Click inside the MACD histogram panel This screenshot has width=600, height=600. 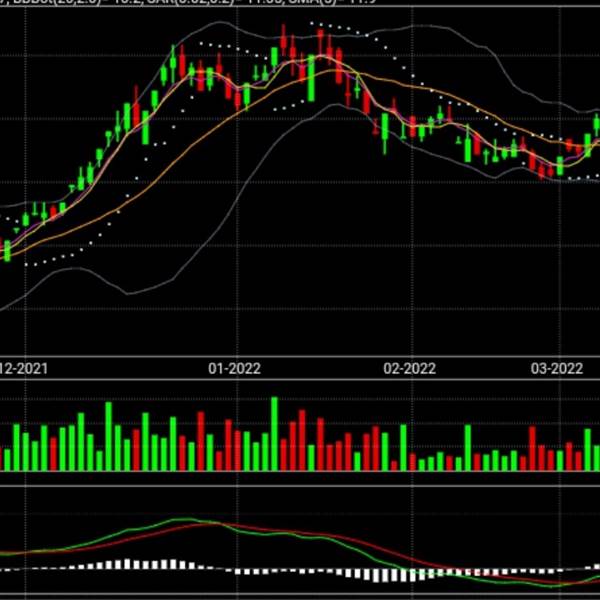[300, 541]
